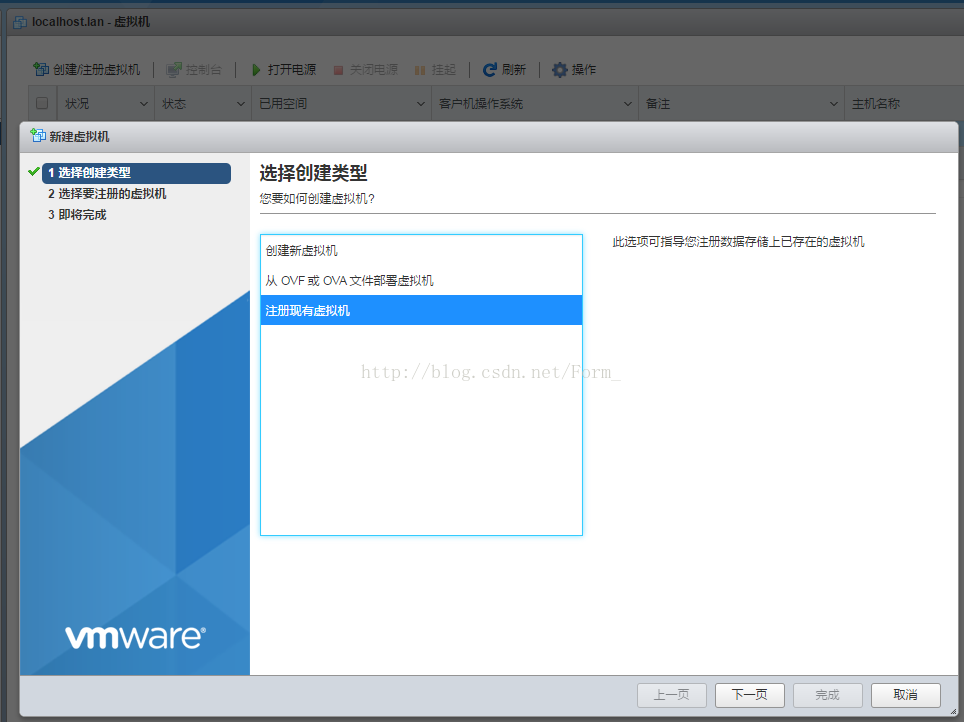Expand the 已用空间 column dropdown arrow
964x722 pixels.
[x=422, y=104]
